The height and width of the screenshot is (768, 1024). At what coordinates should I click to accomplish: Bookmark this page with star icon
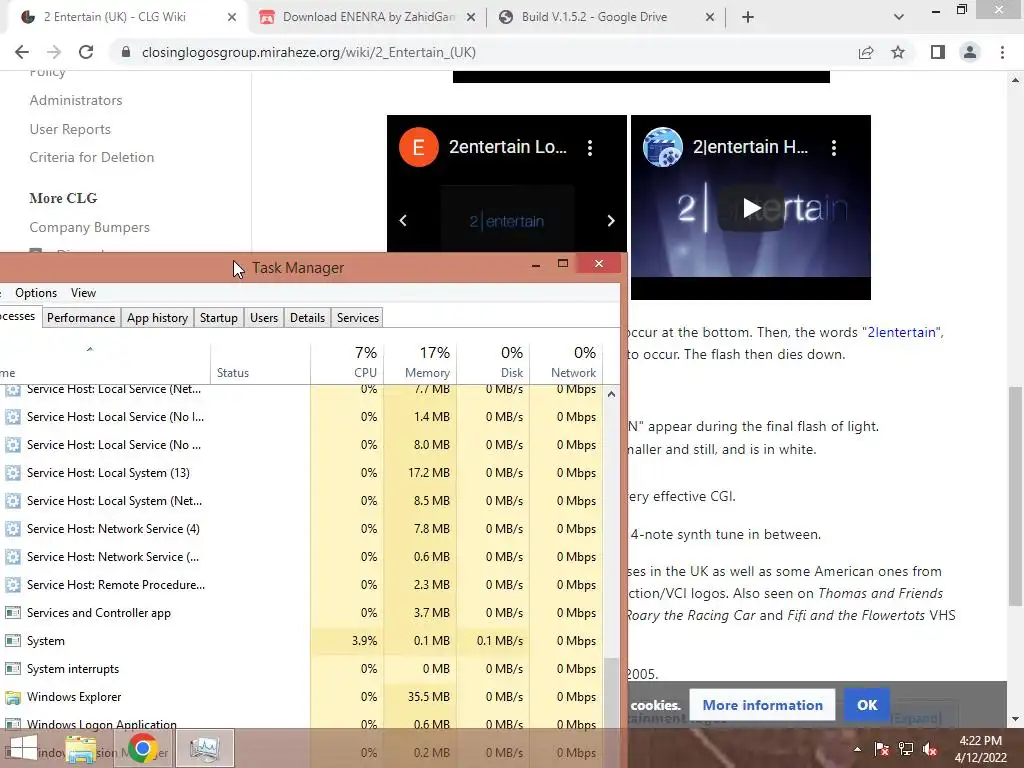(x=898, y=52)
